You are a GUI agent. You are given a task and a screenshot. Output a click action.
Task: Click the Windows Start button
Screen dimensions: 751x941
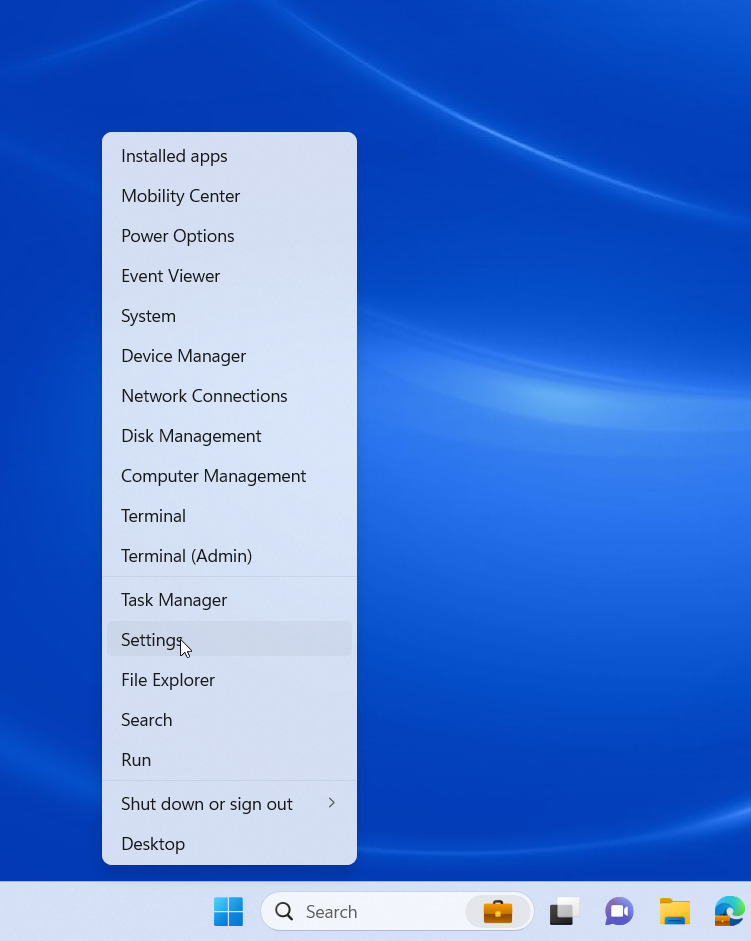coord(228,911)
